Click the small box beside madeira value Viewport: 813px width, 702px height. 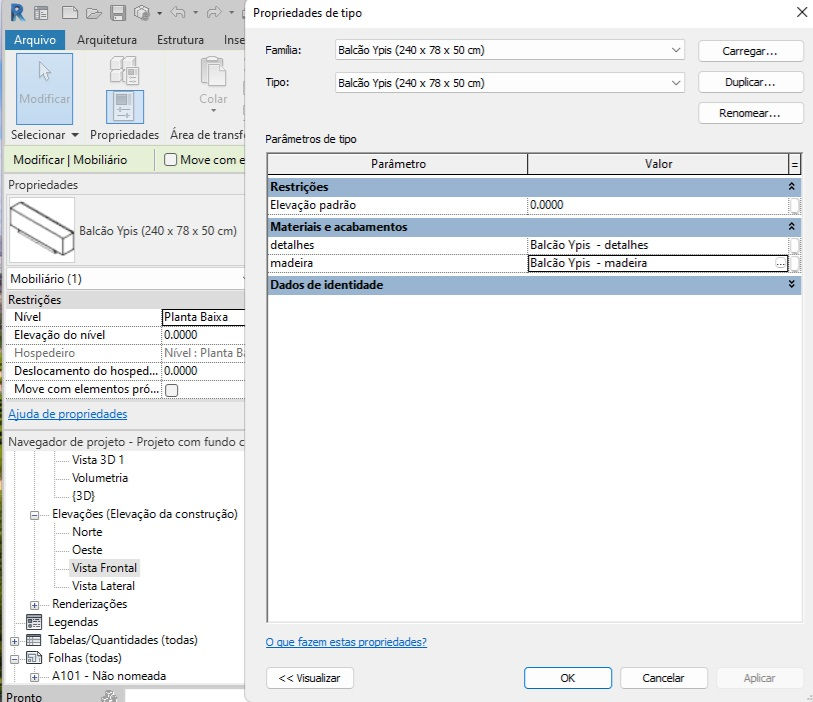pos(794,263)
